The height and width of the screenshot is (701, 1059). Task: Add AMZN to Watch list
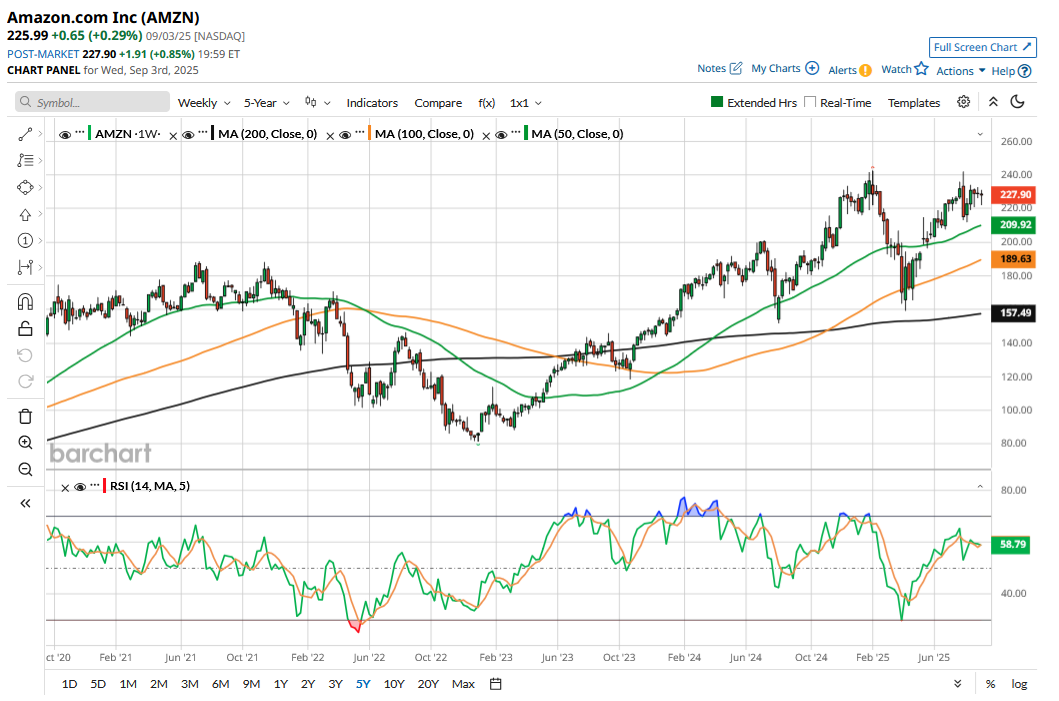(904, 69)
